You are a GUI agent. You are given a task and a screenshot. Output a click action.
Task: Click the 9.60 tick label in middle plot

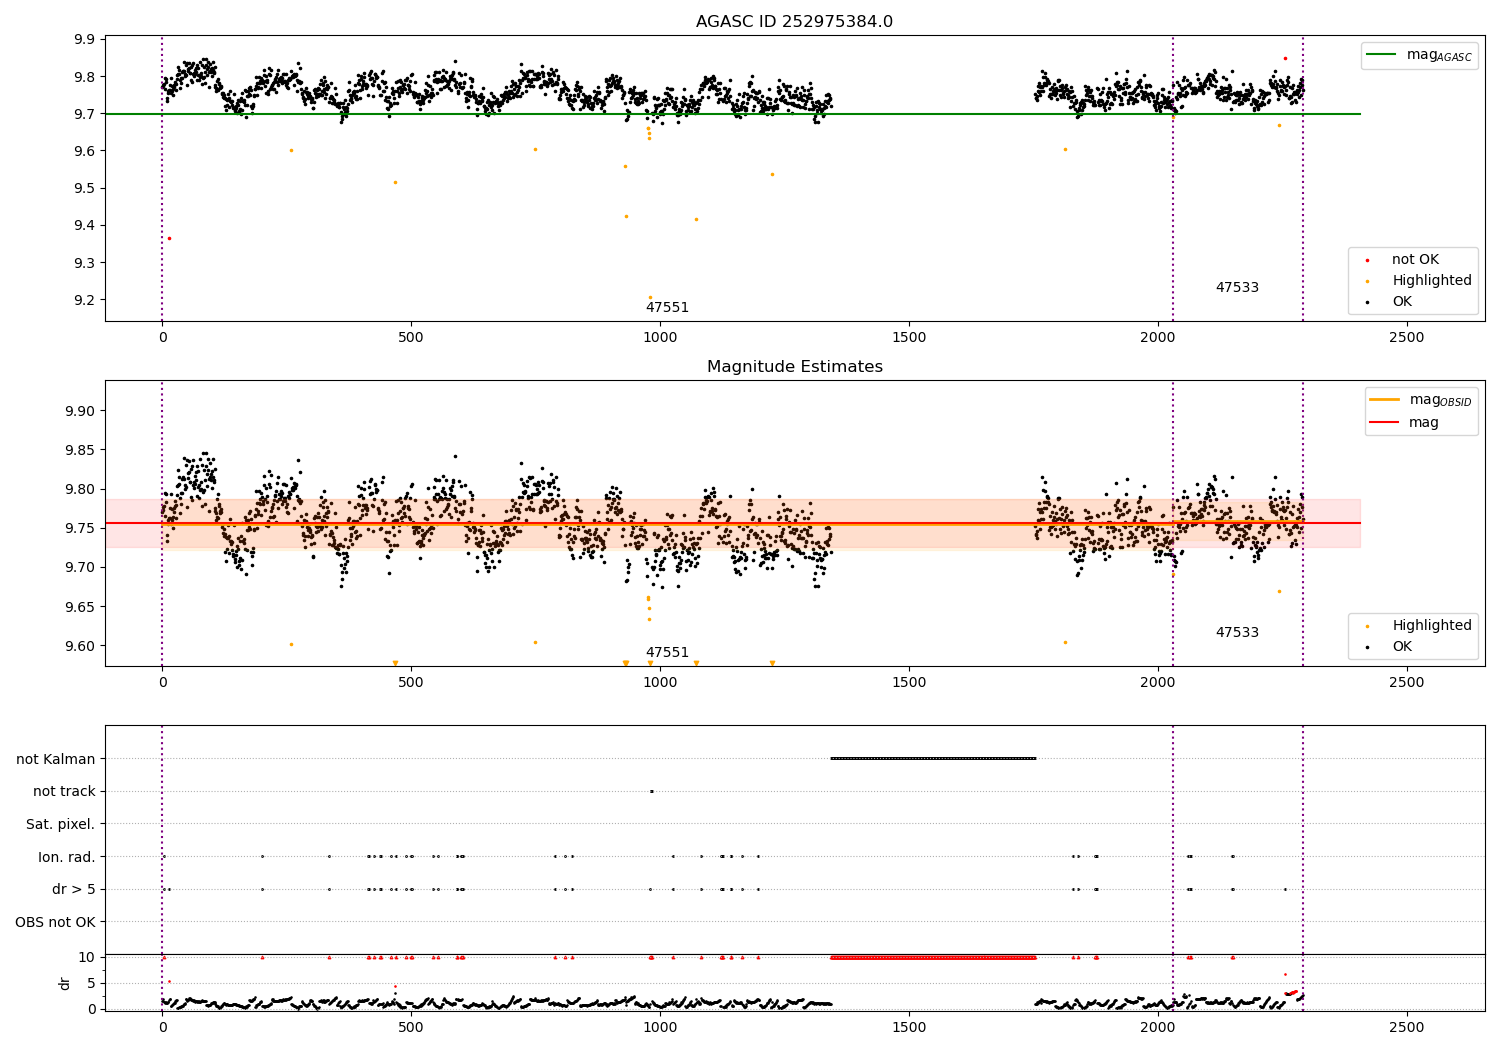(x=80, y=647)
